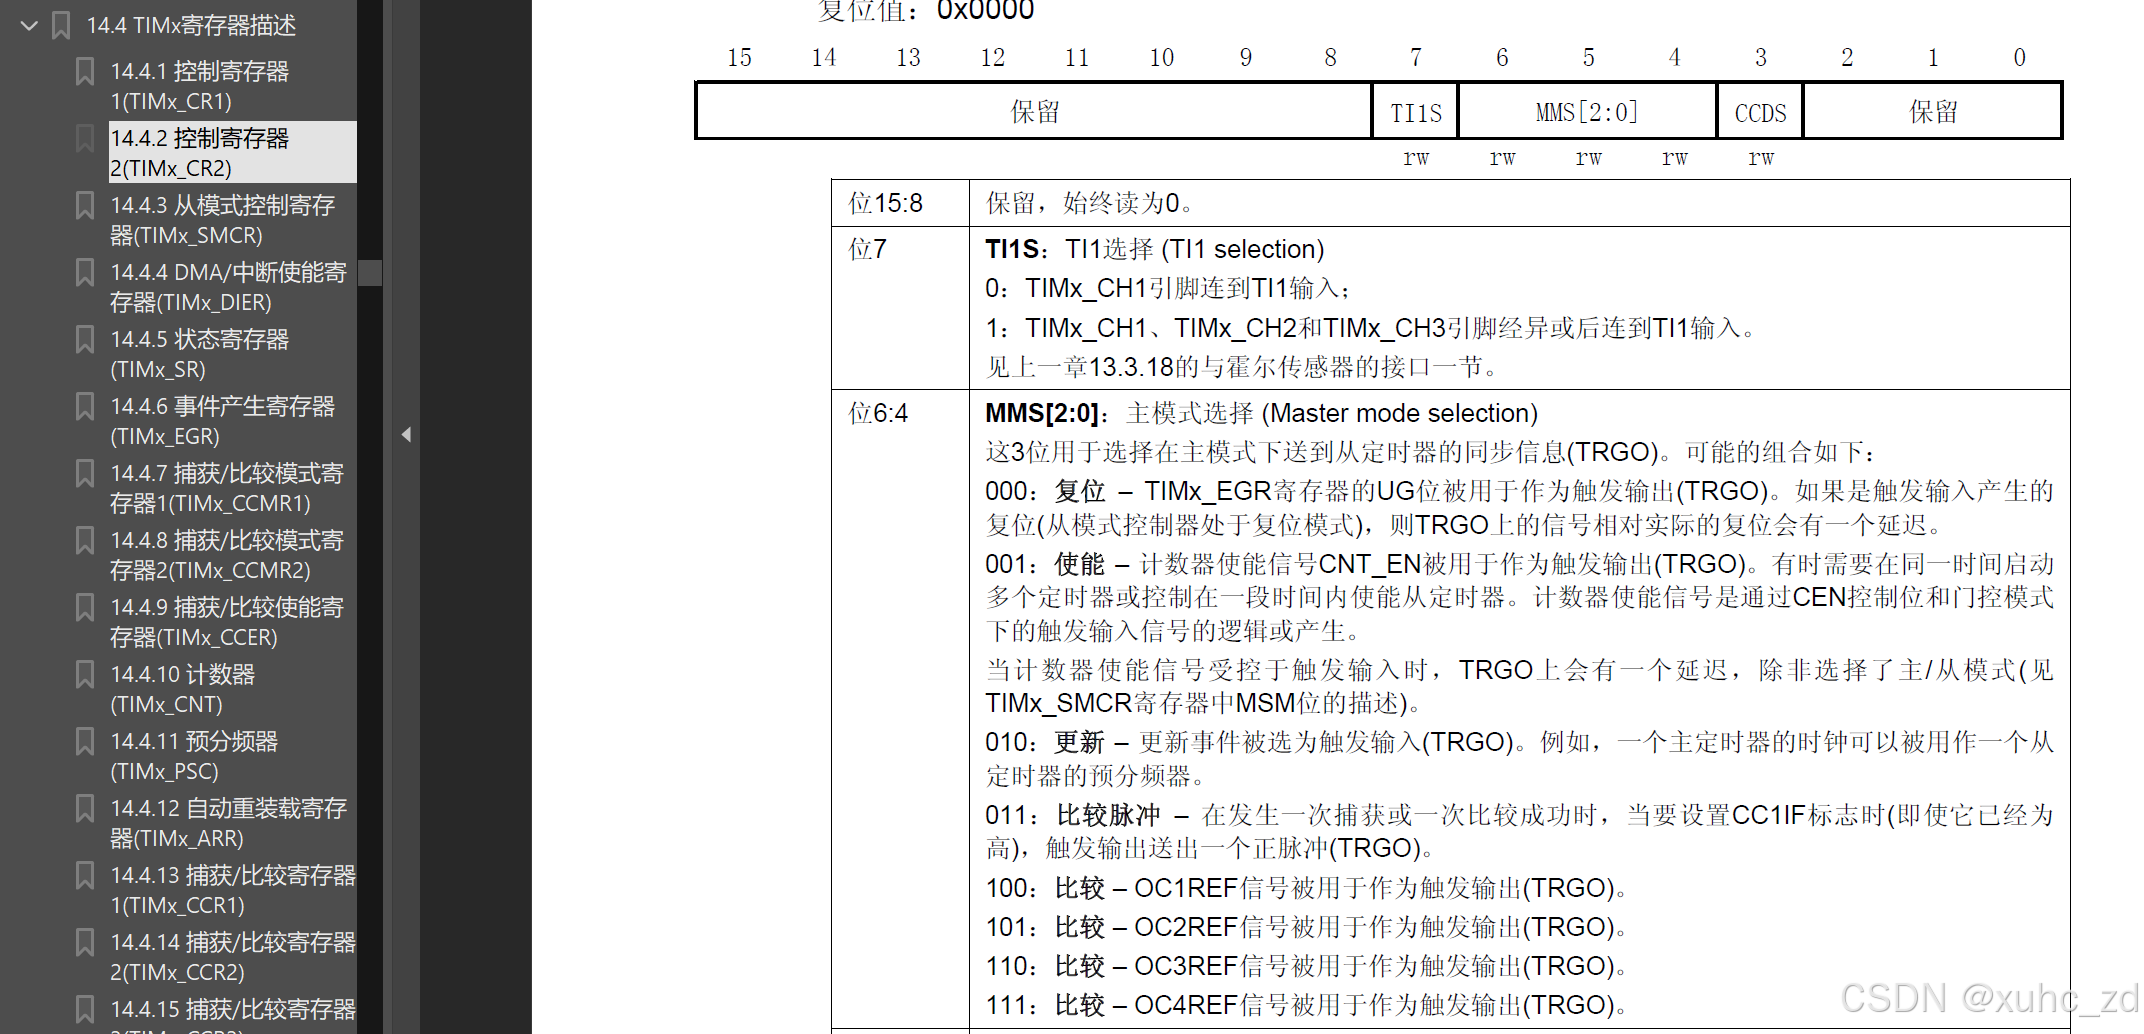Viewport: 2144px width, 1034px height.
Task: Click bookmark icon for 14.4.6 事件产生寄存器
Action: 85,406
